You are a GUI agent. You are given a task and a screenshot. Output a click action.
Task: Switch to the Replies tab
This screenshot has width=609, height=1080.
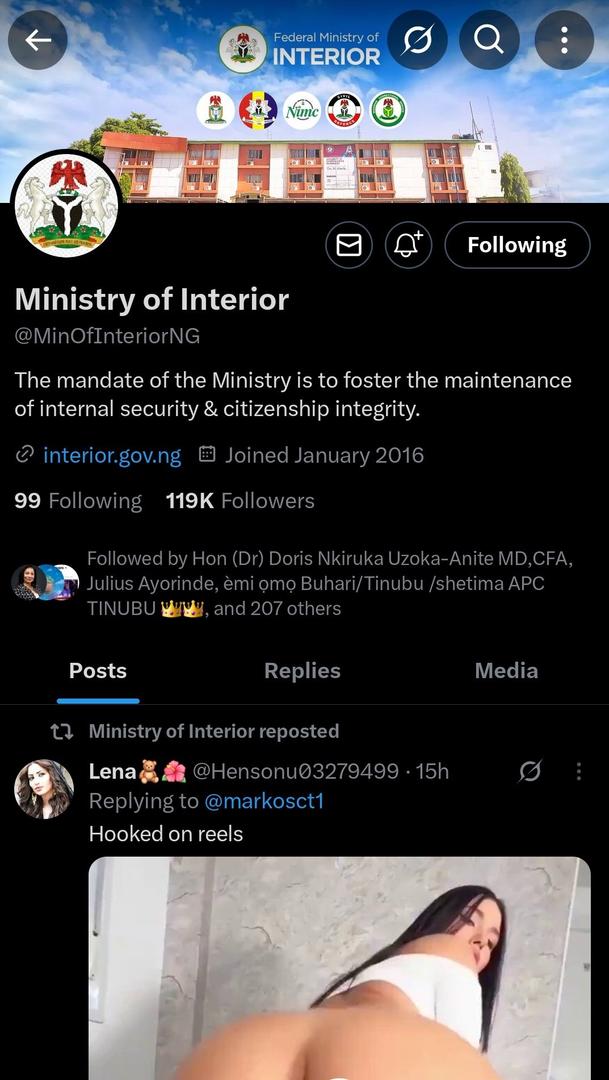[302, 671]
